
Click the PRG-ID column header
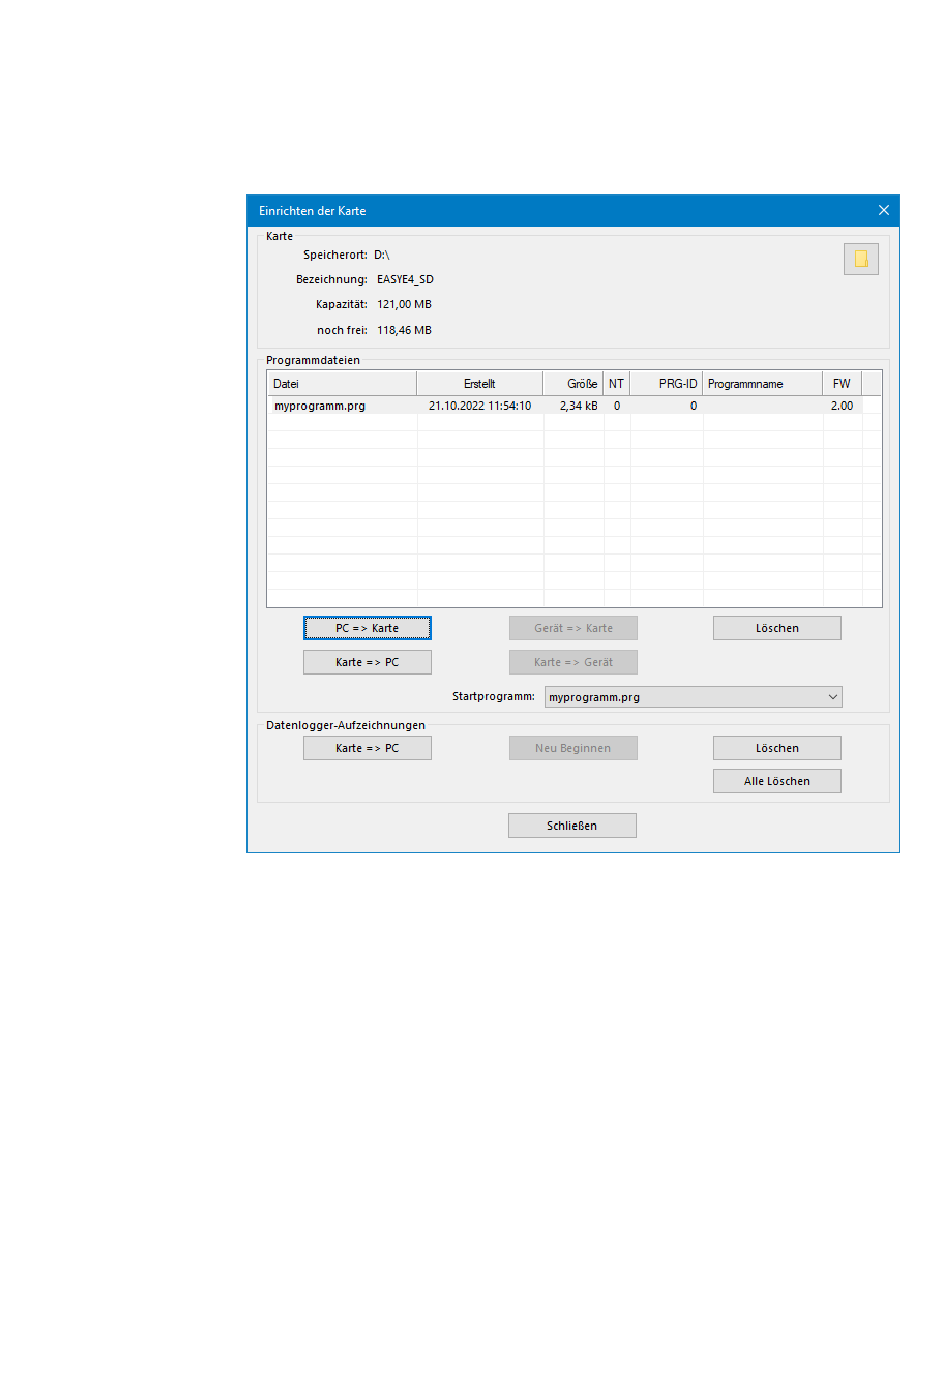click(x=667, y=384)
